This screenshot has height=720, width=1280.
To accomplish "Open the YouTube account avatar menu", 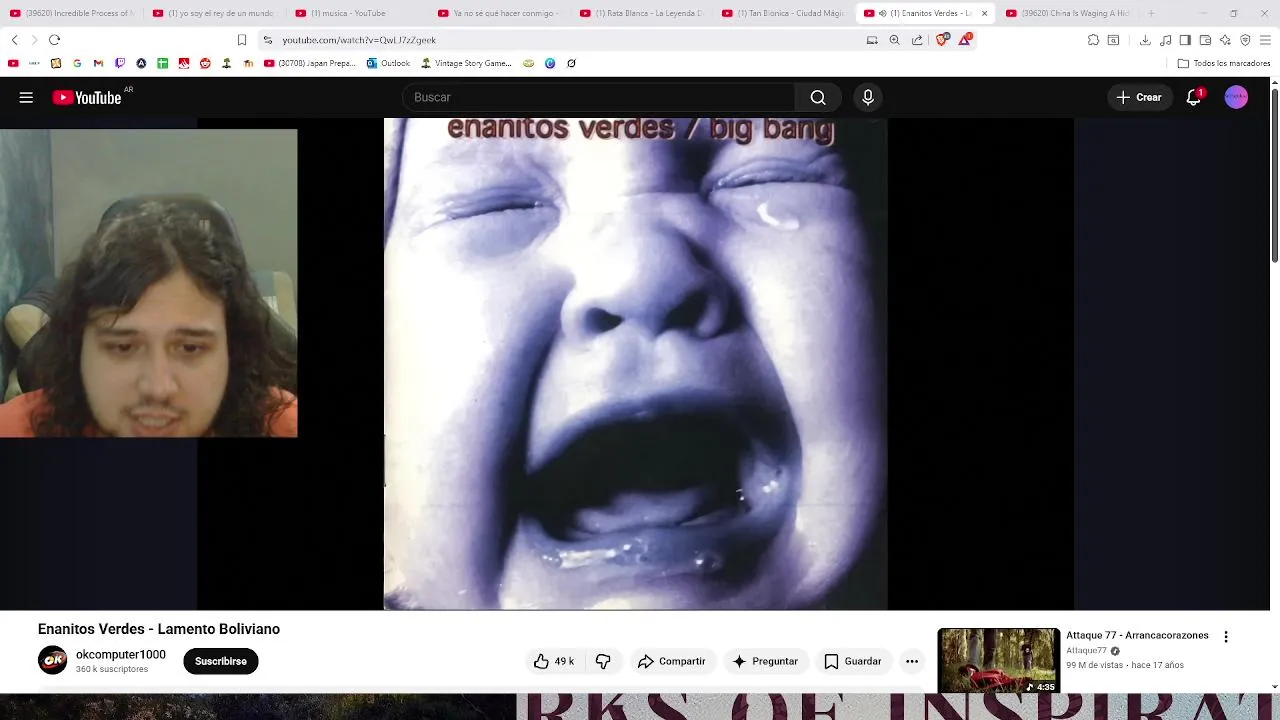I will 1236,97.
